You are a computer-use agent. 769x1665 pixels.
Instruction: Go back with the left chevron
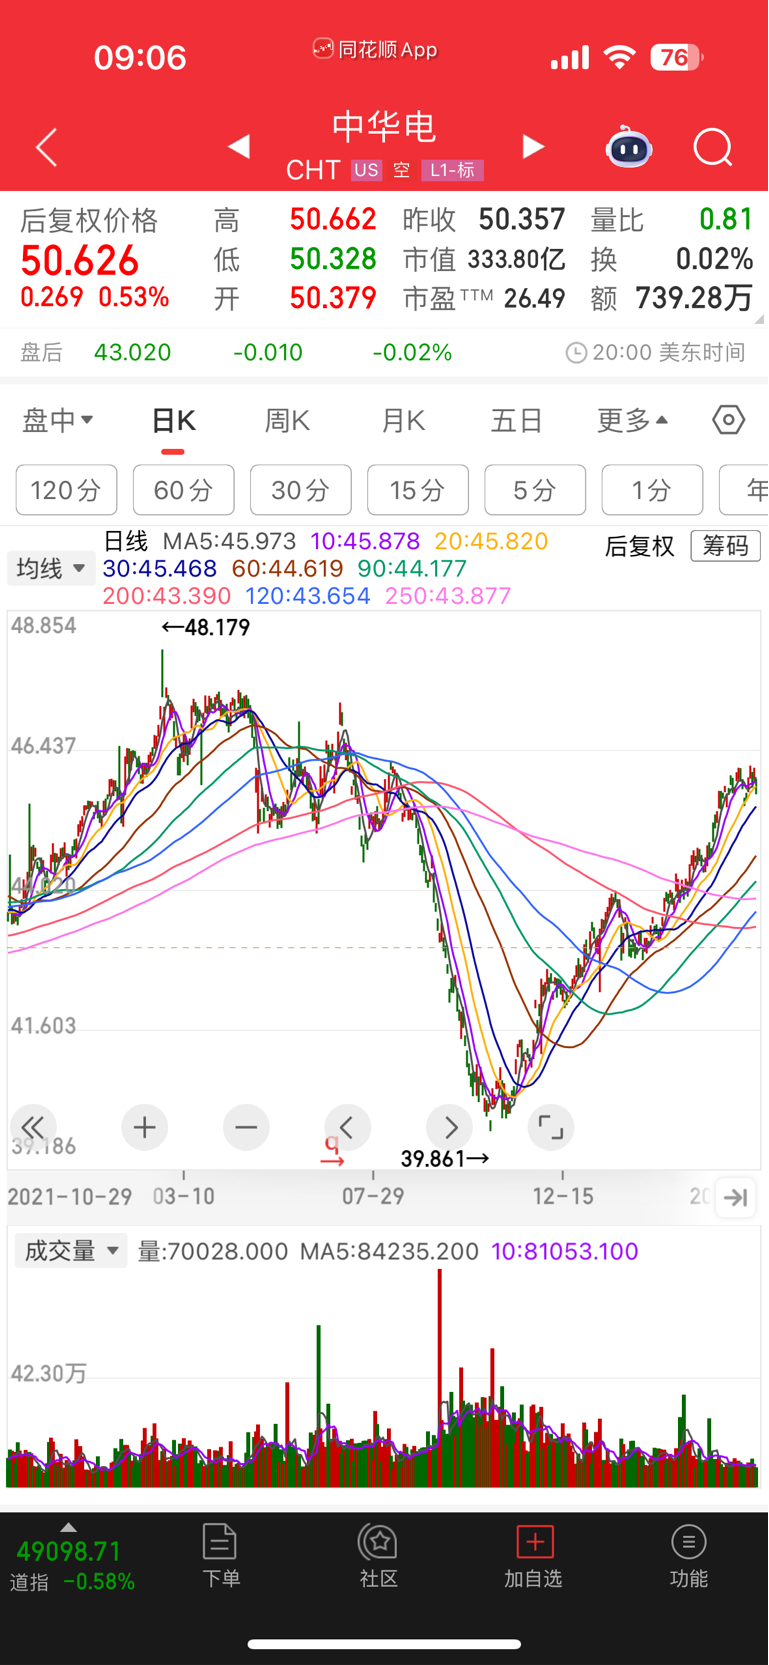click(46, 148)
